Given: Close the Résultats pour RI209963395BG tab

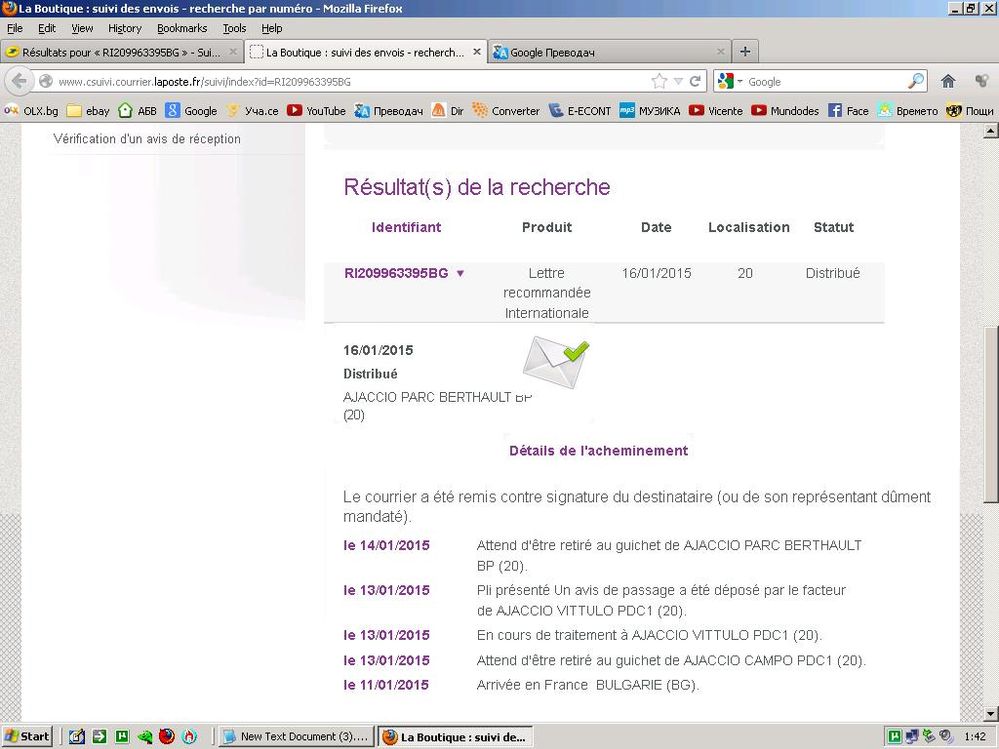Looking at the screenshot, I should pos(233,52).
